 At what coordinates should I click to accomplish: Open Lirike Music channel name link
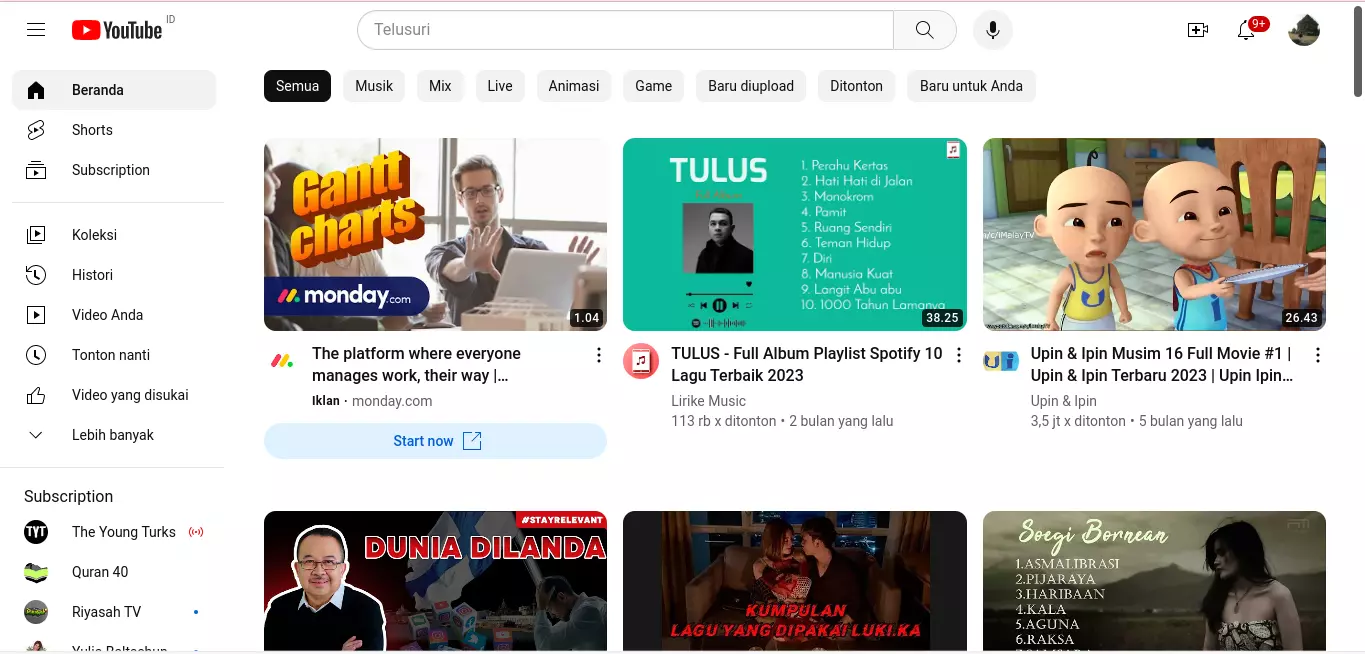click(x=708, y=401)
